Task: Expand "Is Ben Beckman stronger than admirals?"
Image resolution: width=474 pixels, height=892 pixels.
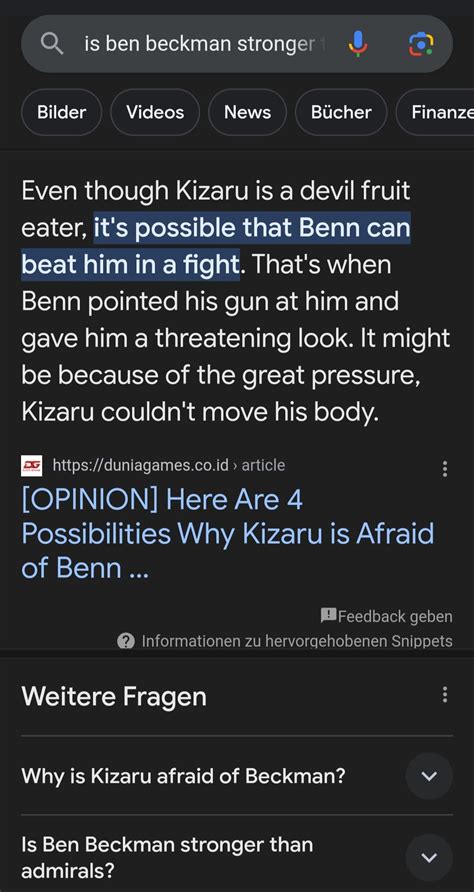Action: [x=237, y=857]
